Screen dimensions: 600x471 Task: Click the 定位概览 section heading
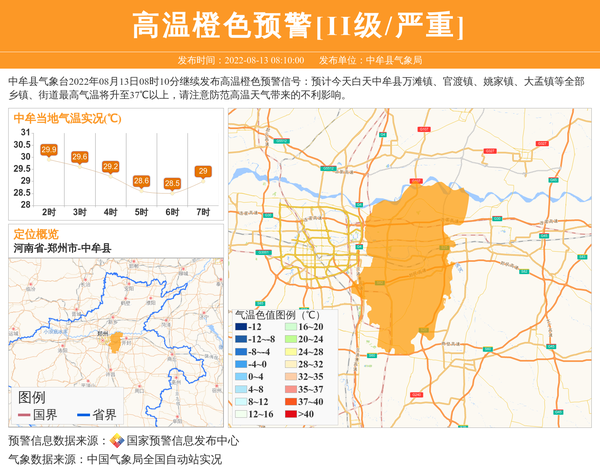(x=36, y=233)
